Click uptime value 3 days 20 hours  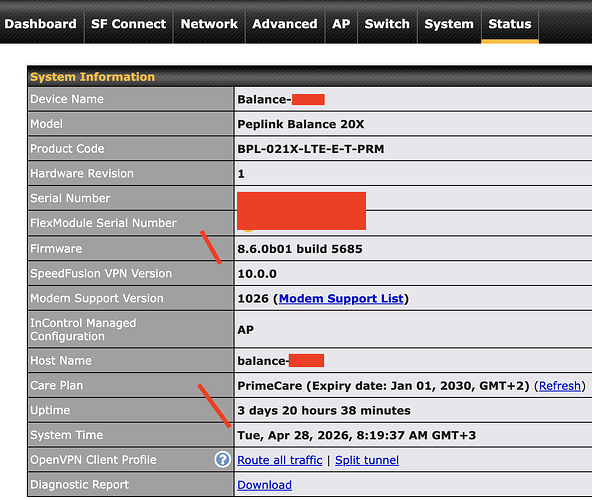[324, 410]
